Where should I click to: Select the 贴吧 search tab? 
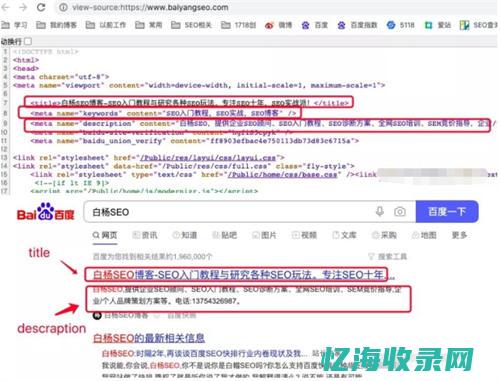[x=225, y=235]
